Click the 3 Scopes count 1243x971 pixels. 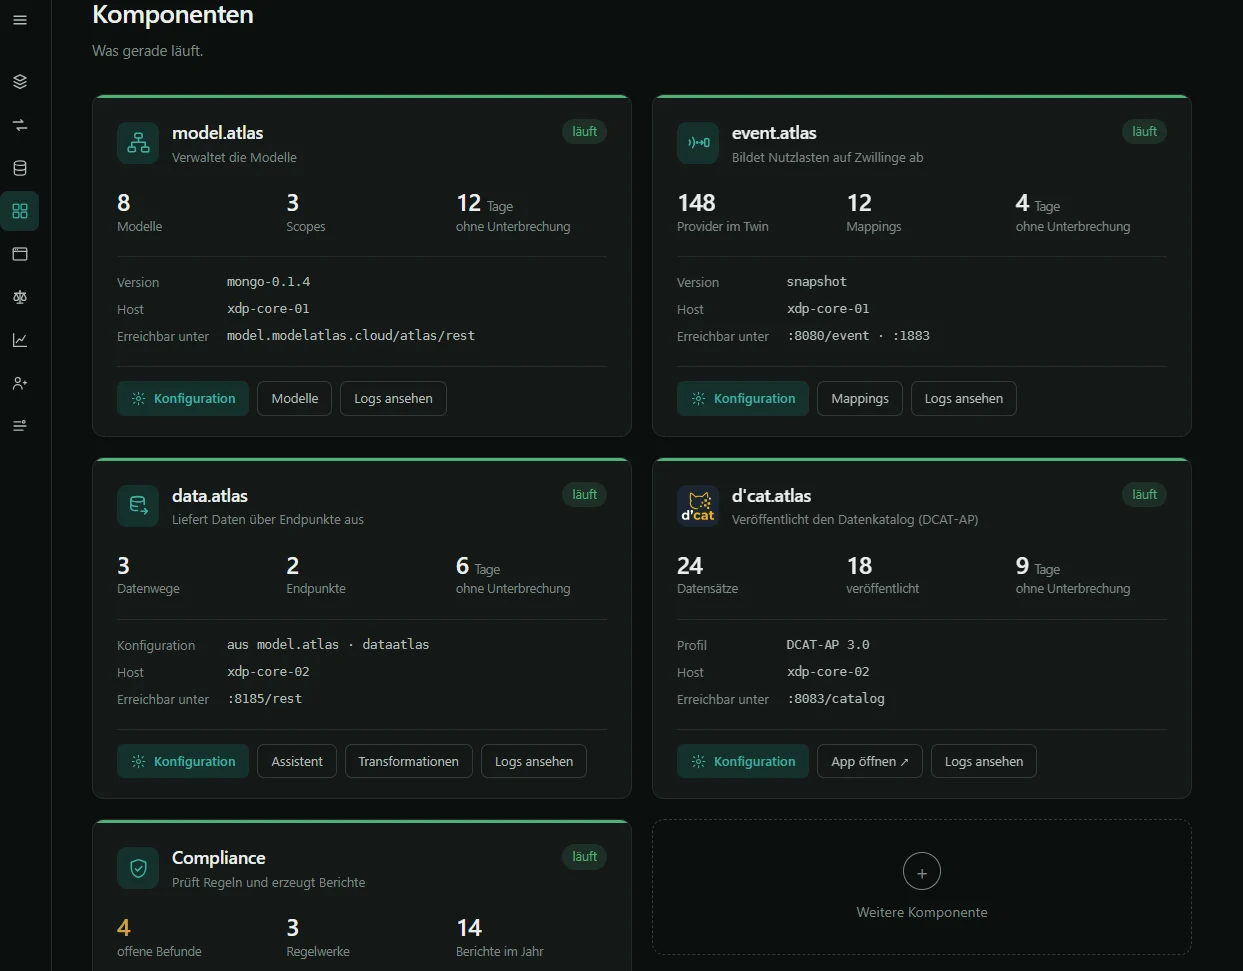tap(293, 203)
